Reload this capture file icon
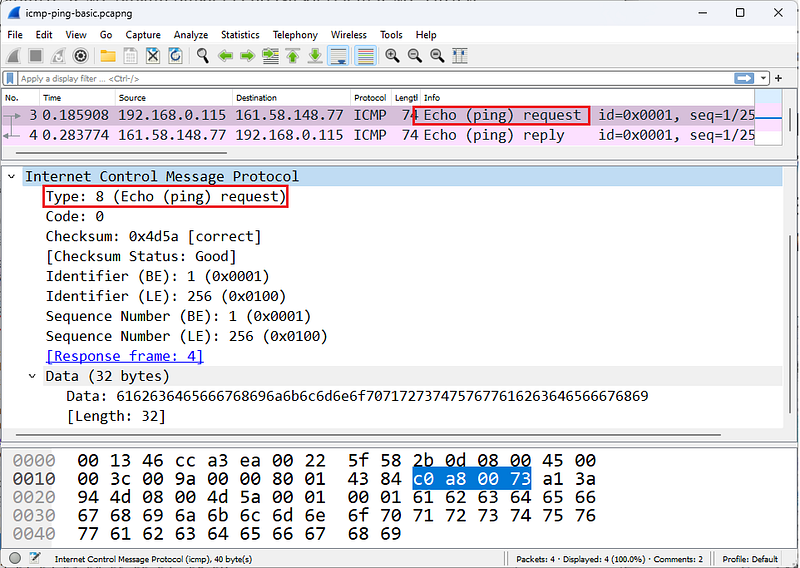 click(x=175, y=56)
